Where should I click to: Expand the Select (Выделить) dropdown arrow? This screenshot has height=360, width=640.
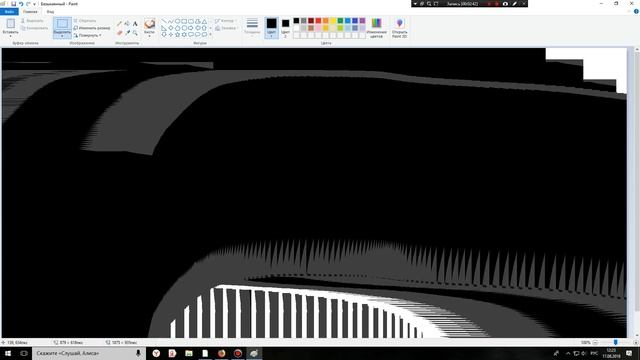[x=62, y=35]
